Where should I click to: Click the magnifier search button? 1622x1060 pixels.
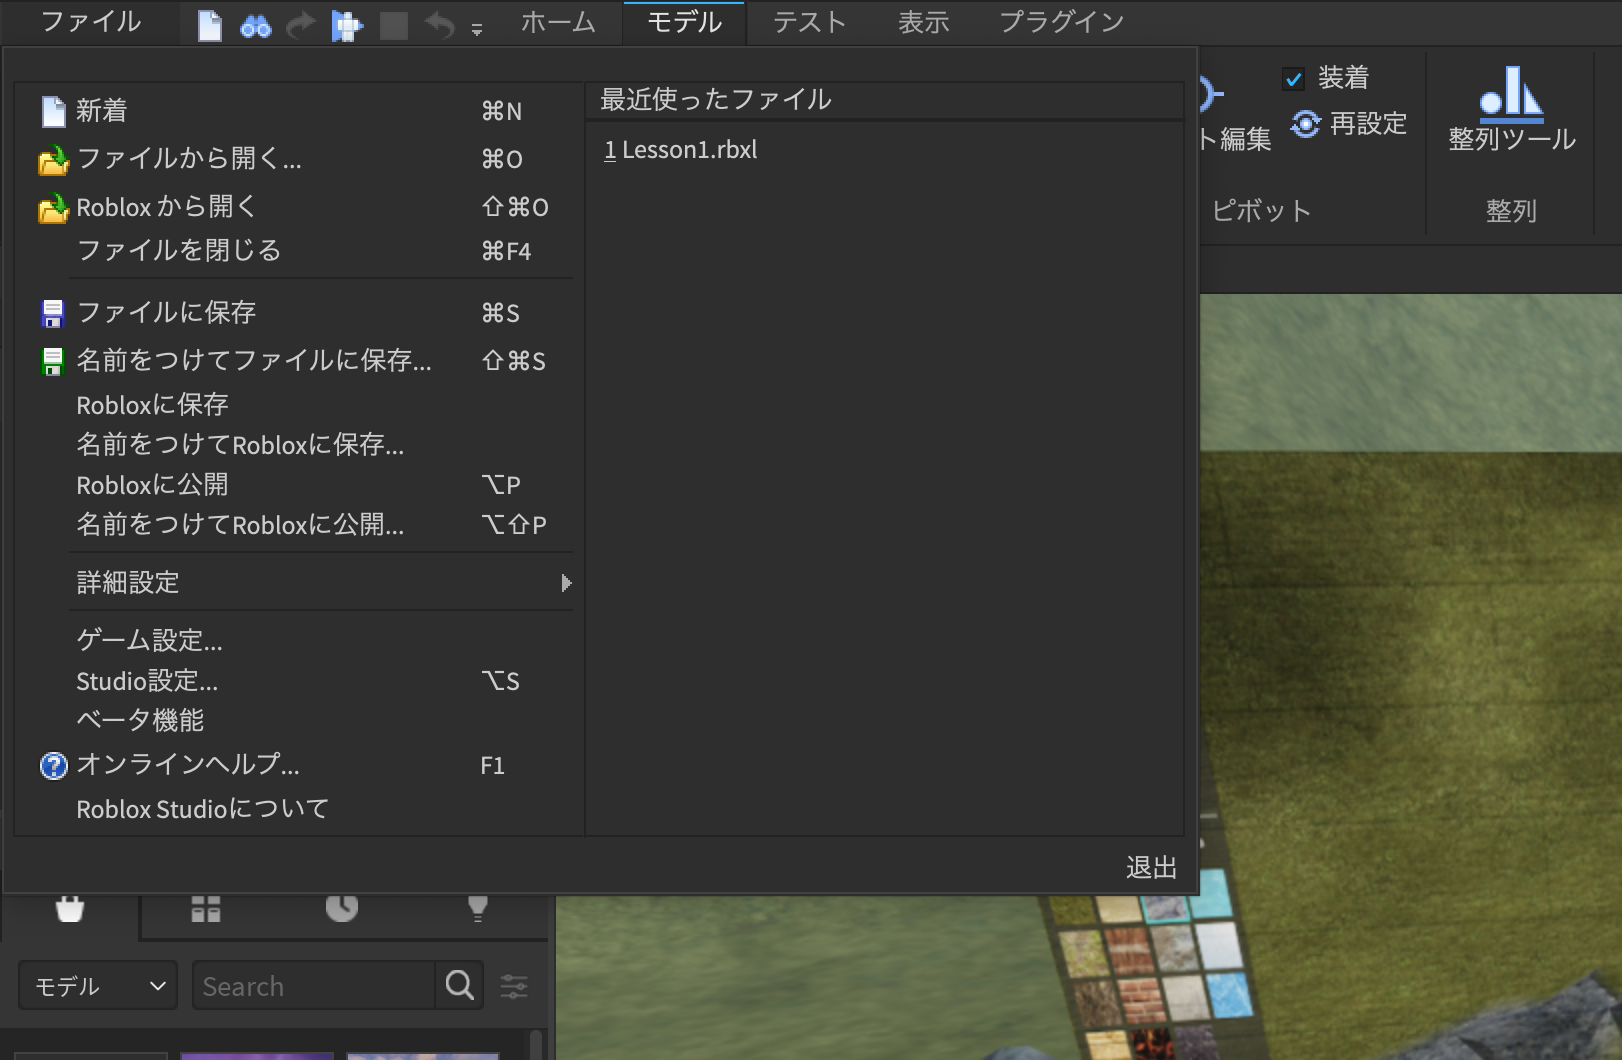tap(460, 986)
